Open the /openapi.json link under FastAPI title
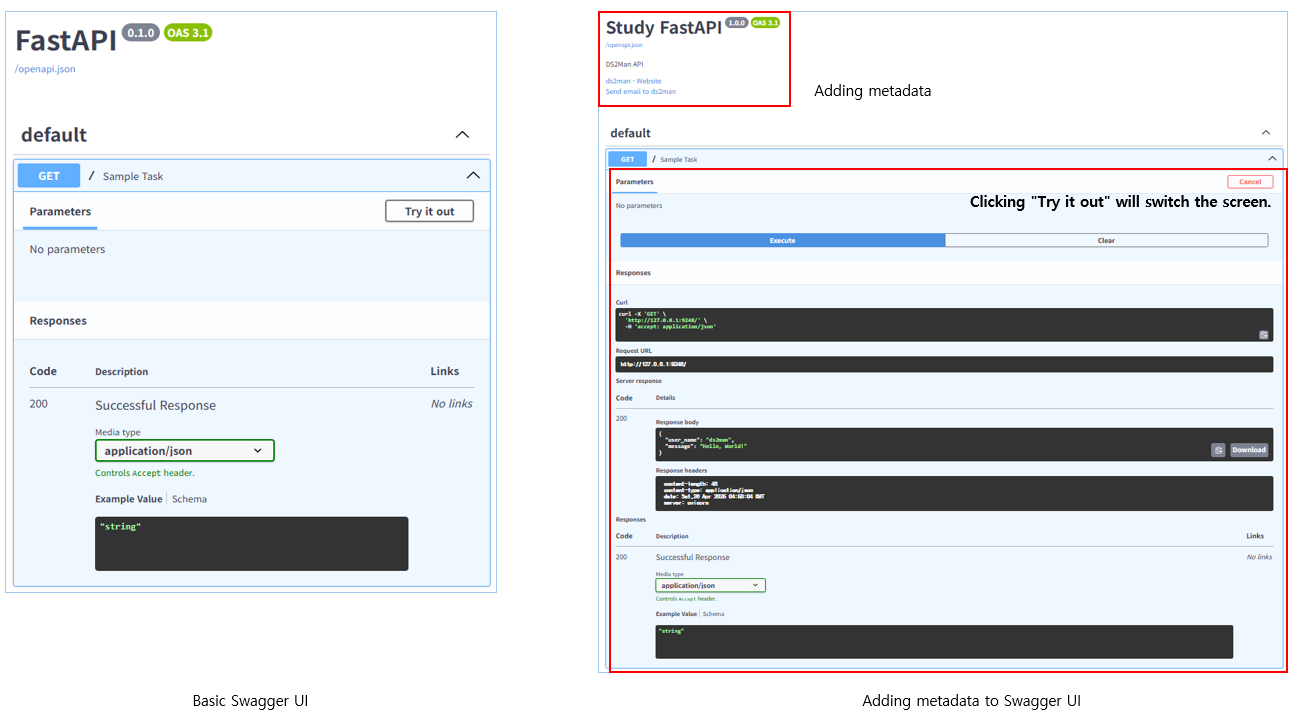 pyautogui.click(x=45, y=69)
